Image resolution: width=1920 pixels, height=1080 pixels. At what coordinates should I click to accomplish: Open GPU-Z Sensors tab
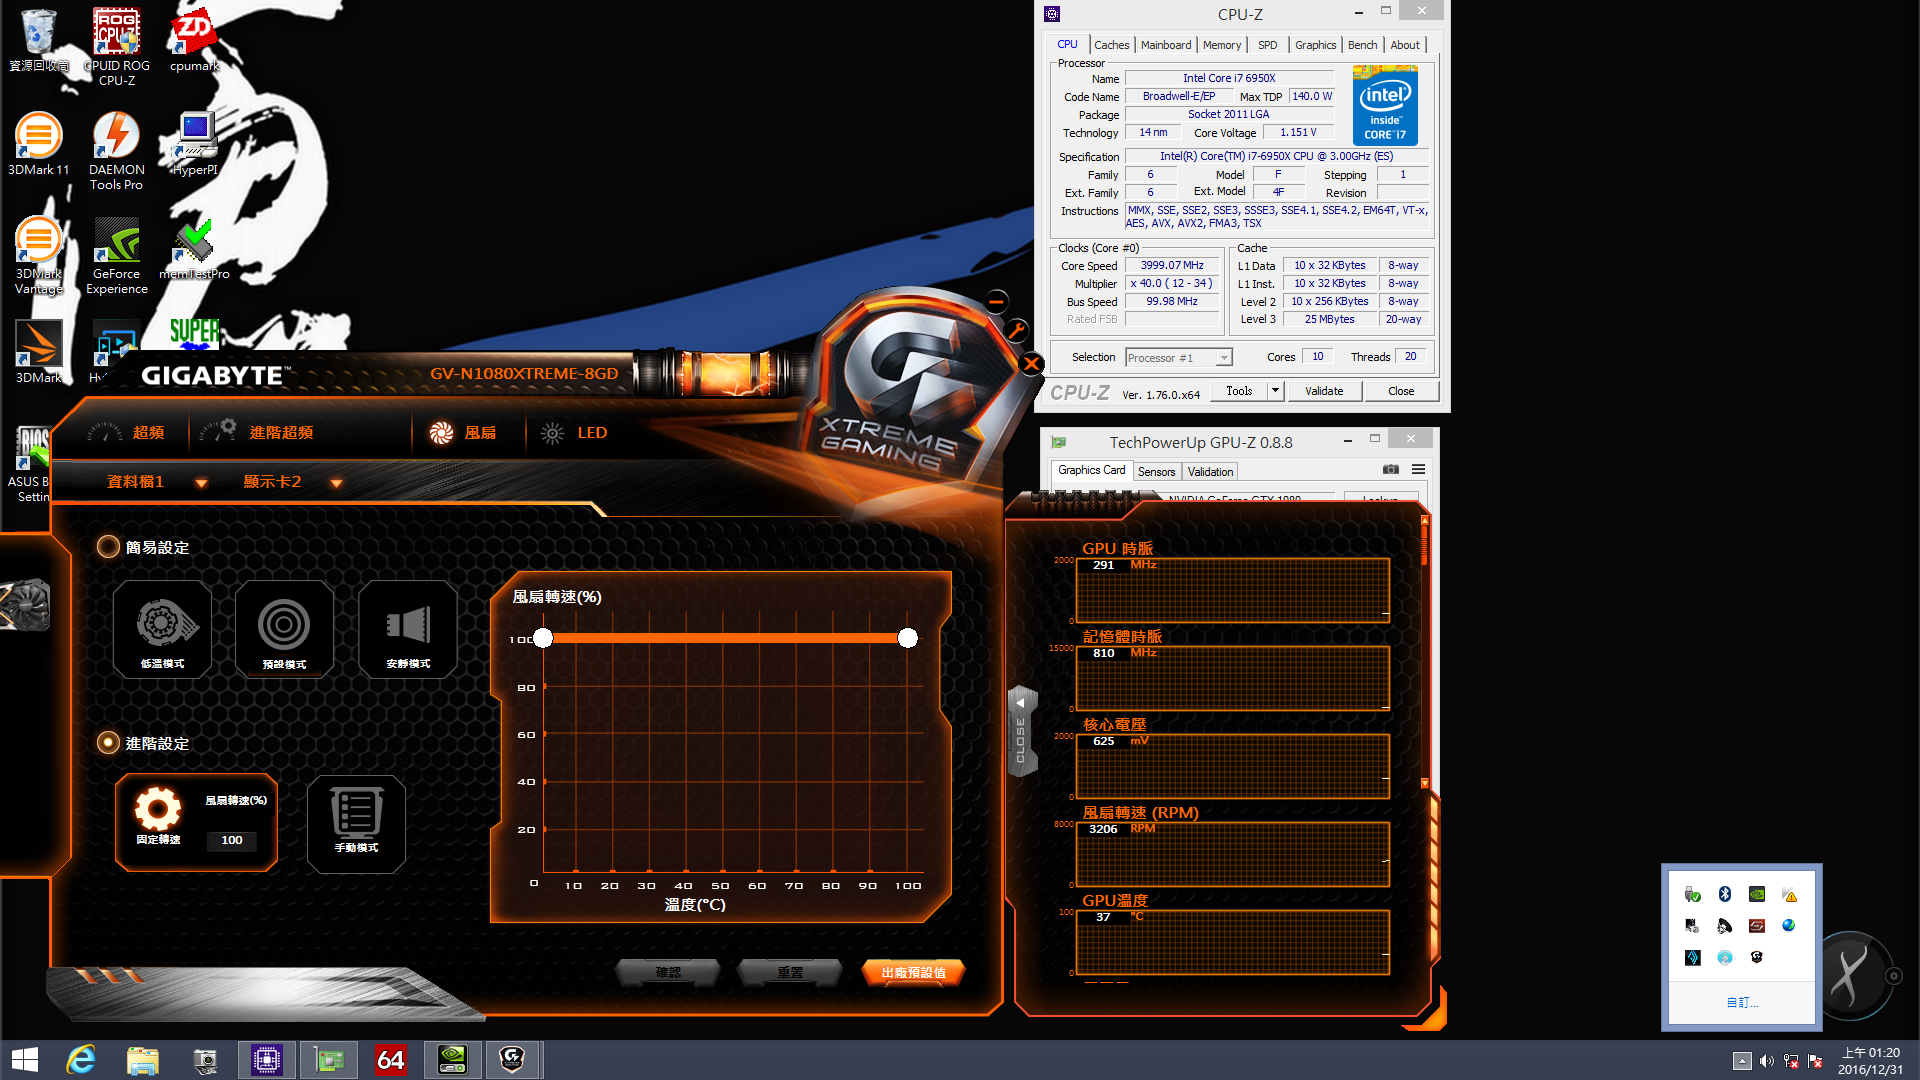coord(1156,471)
